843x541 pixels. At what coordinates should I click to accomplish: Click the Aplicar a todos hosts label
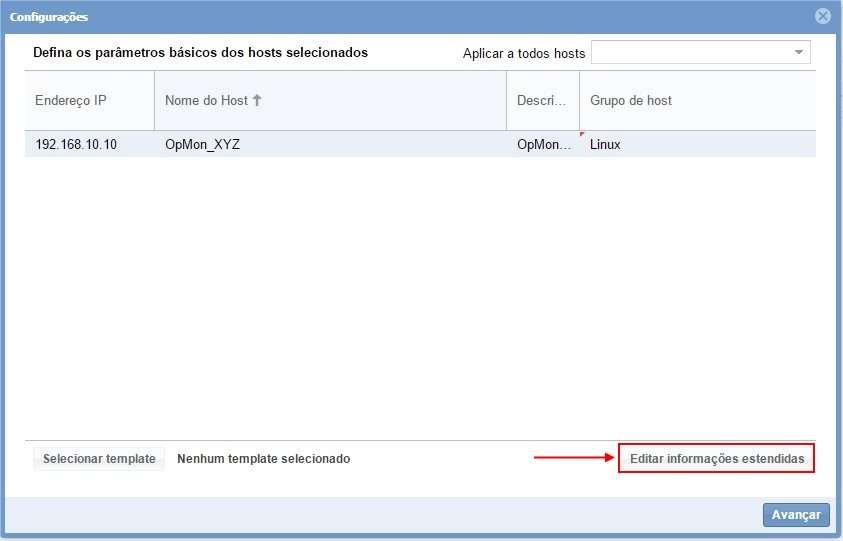point(524,53)
